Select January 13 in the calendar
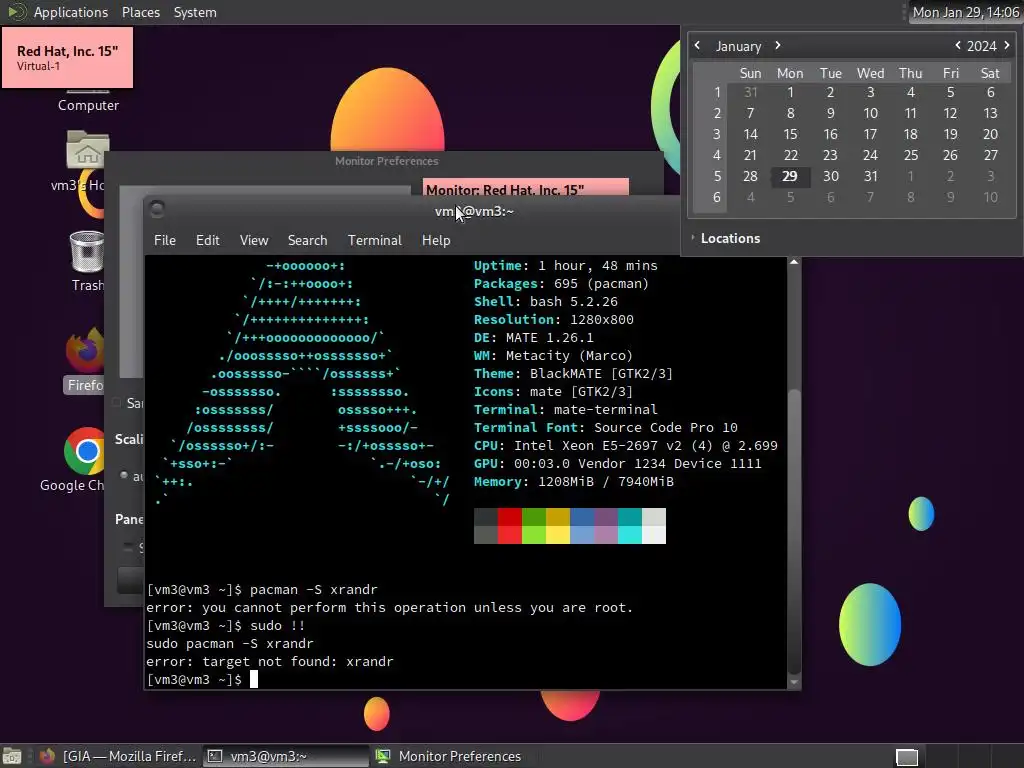 990,114
